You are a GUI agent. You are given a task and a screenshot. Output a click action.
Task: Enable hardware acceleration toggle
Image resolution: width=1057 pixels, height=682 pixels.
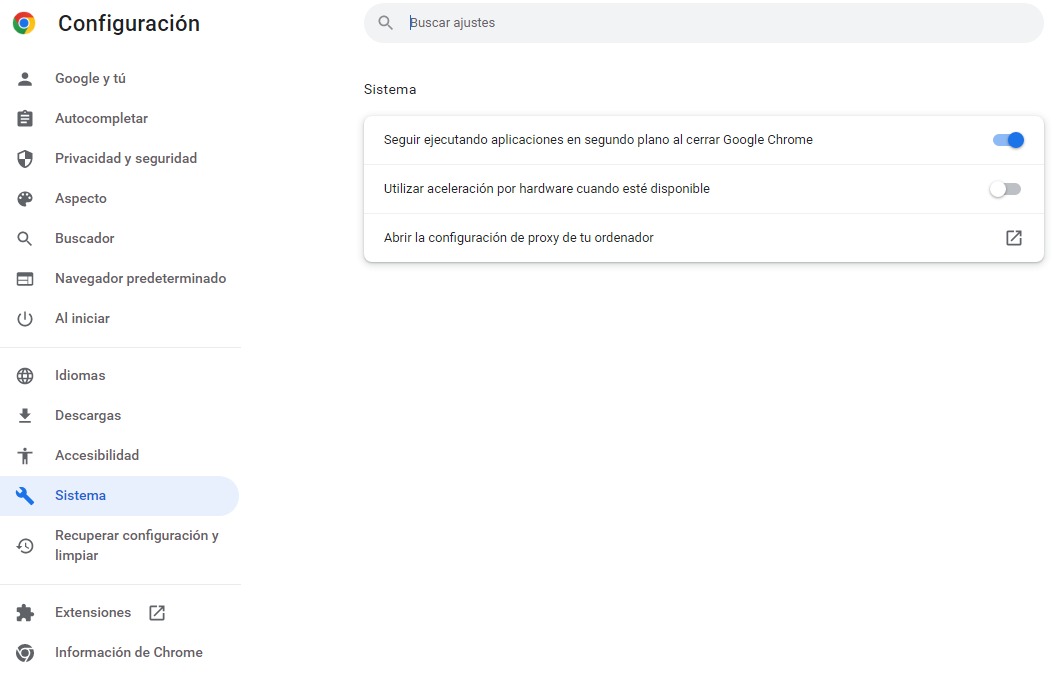pyautogui.click(x=1005, y=189)
